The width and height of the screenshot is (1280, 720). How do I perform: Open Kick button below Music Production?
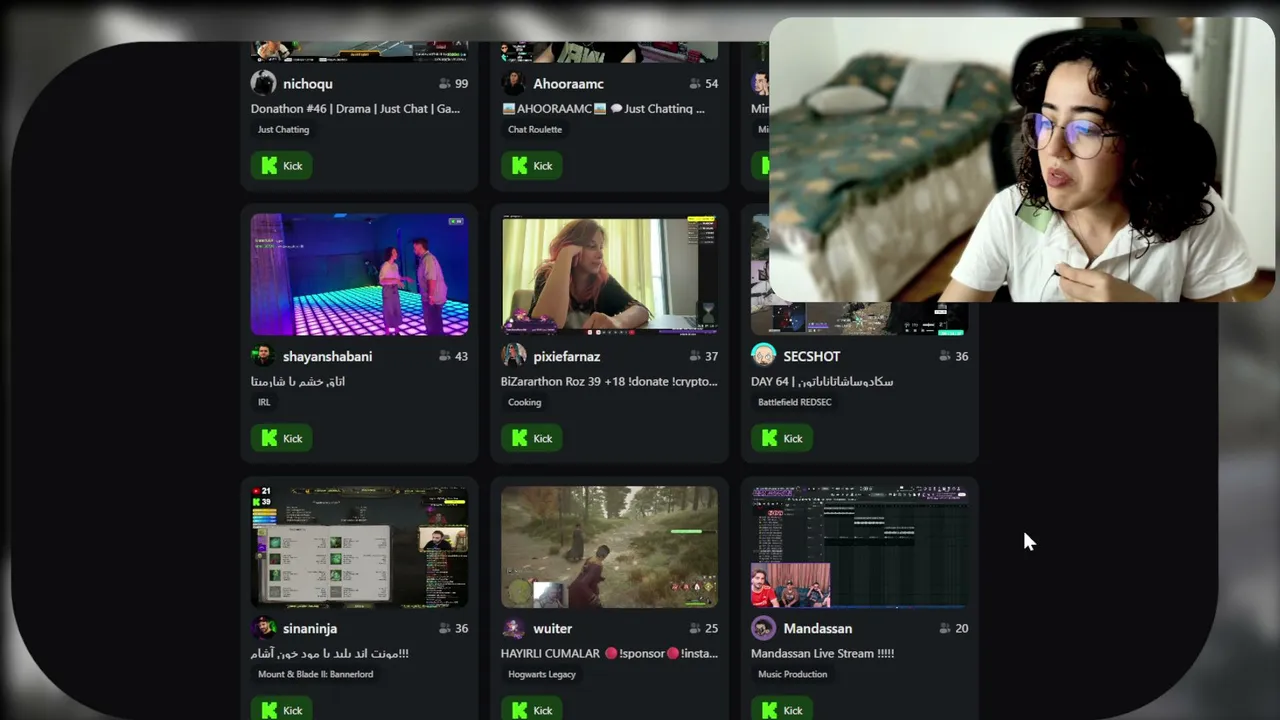click(x=781, y=708)
